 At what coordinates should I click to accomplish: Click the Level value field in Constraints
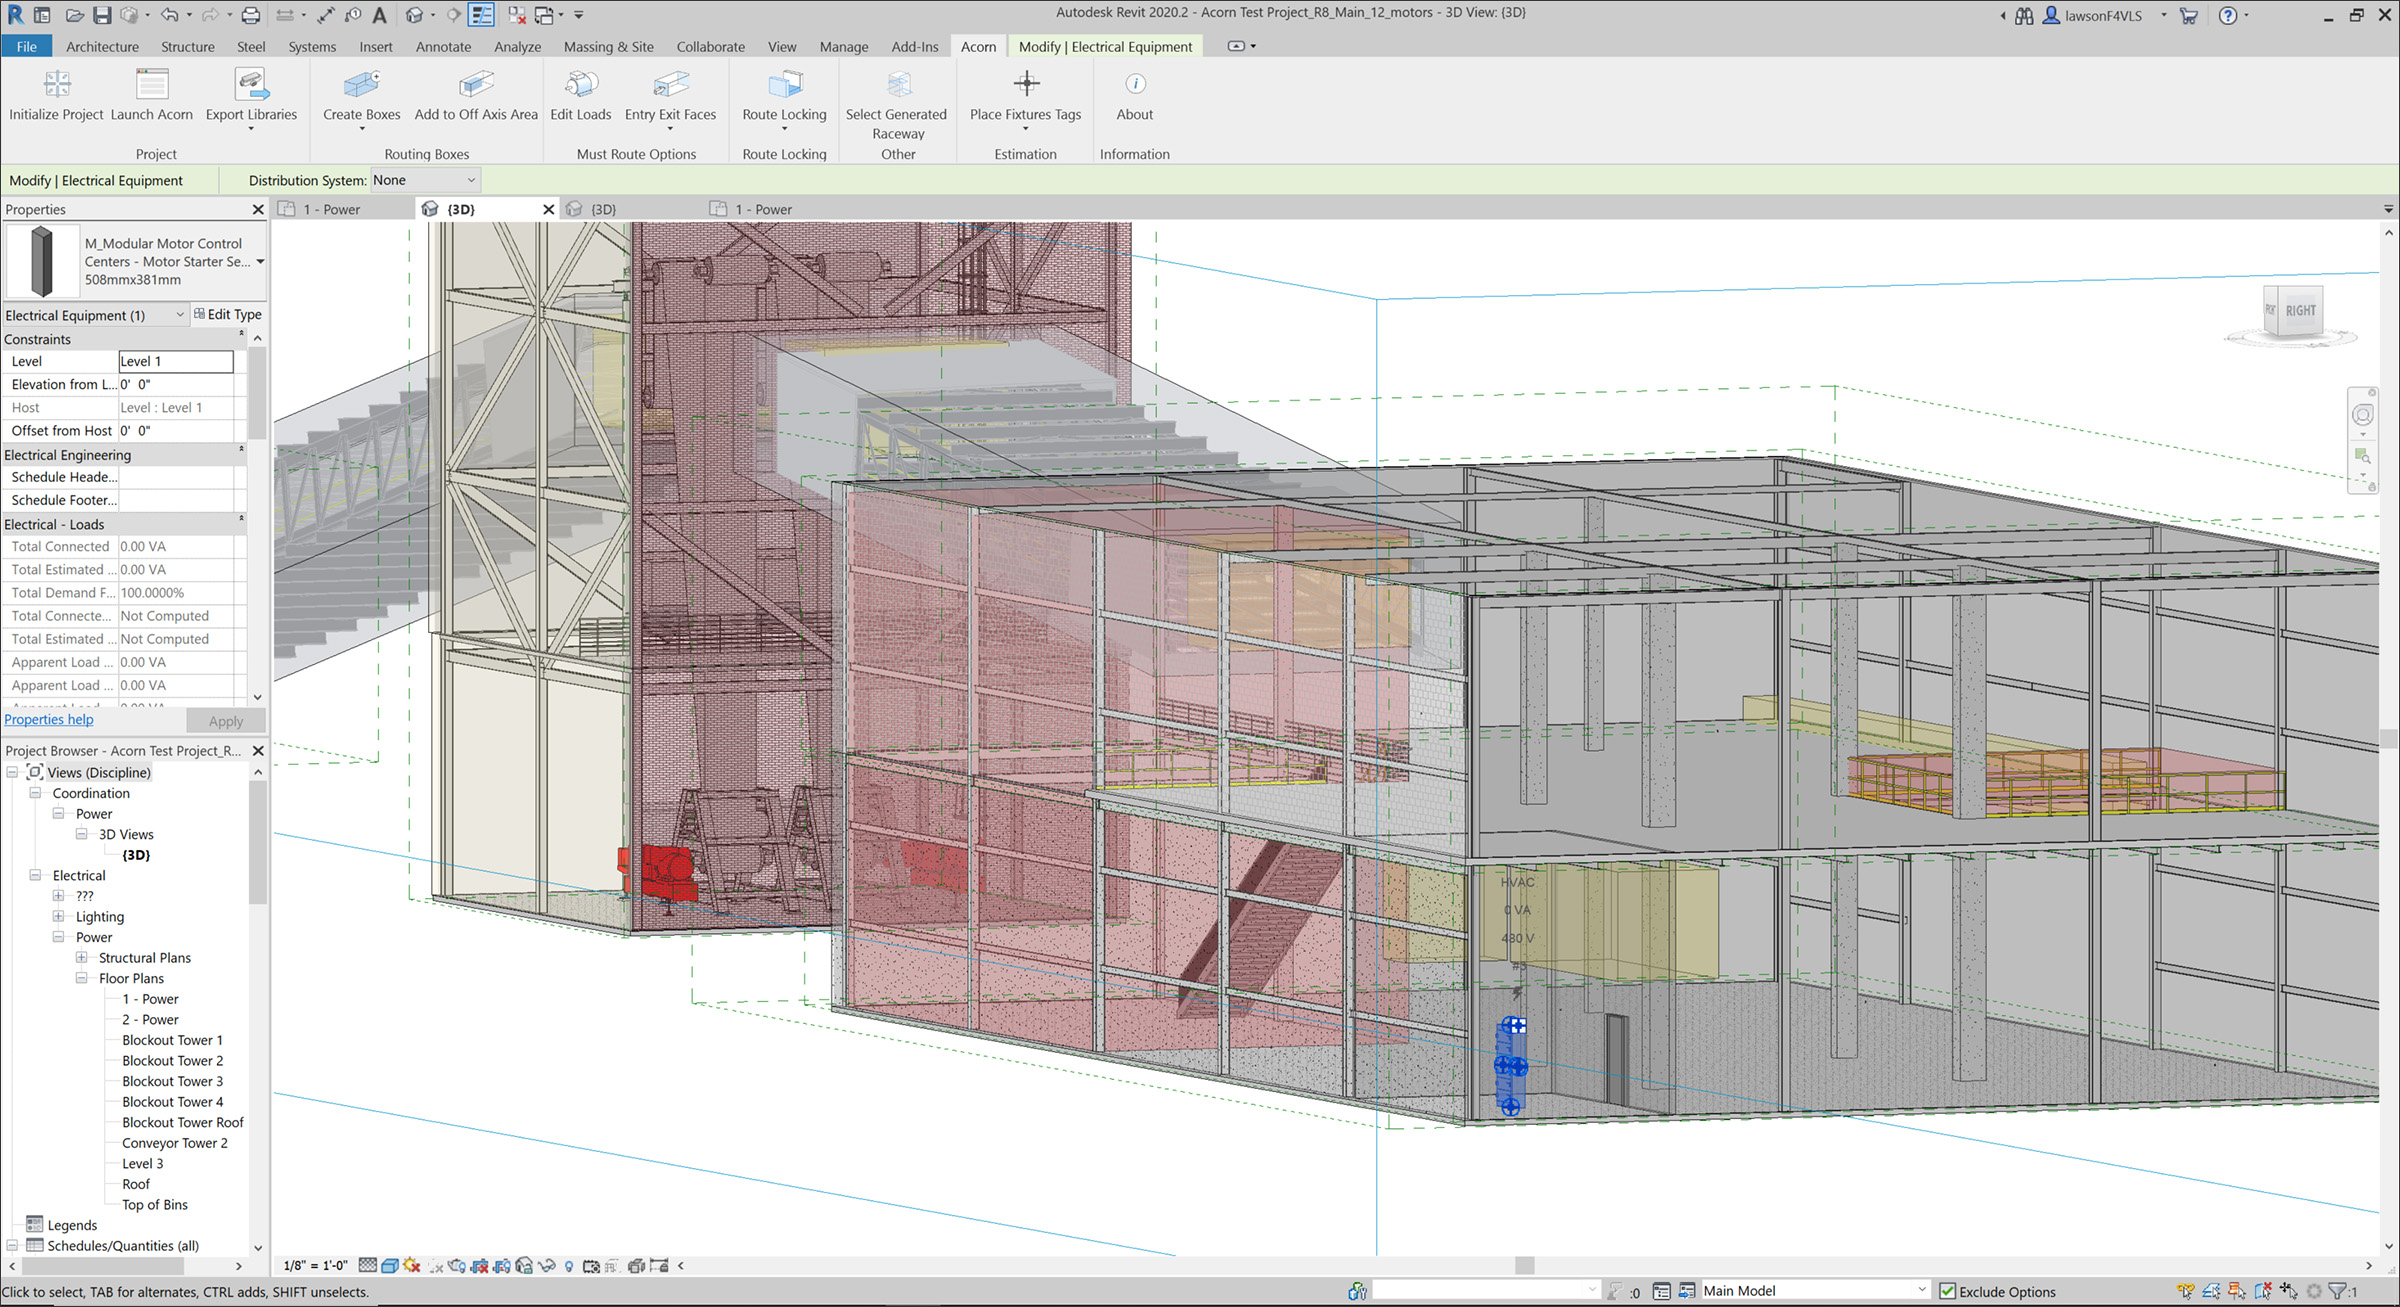click(x=176, y=361)
